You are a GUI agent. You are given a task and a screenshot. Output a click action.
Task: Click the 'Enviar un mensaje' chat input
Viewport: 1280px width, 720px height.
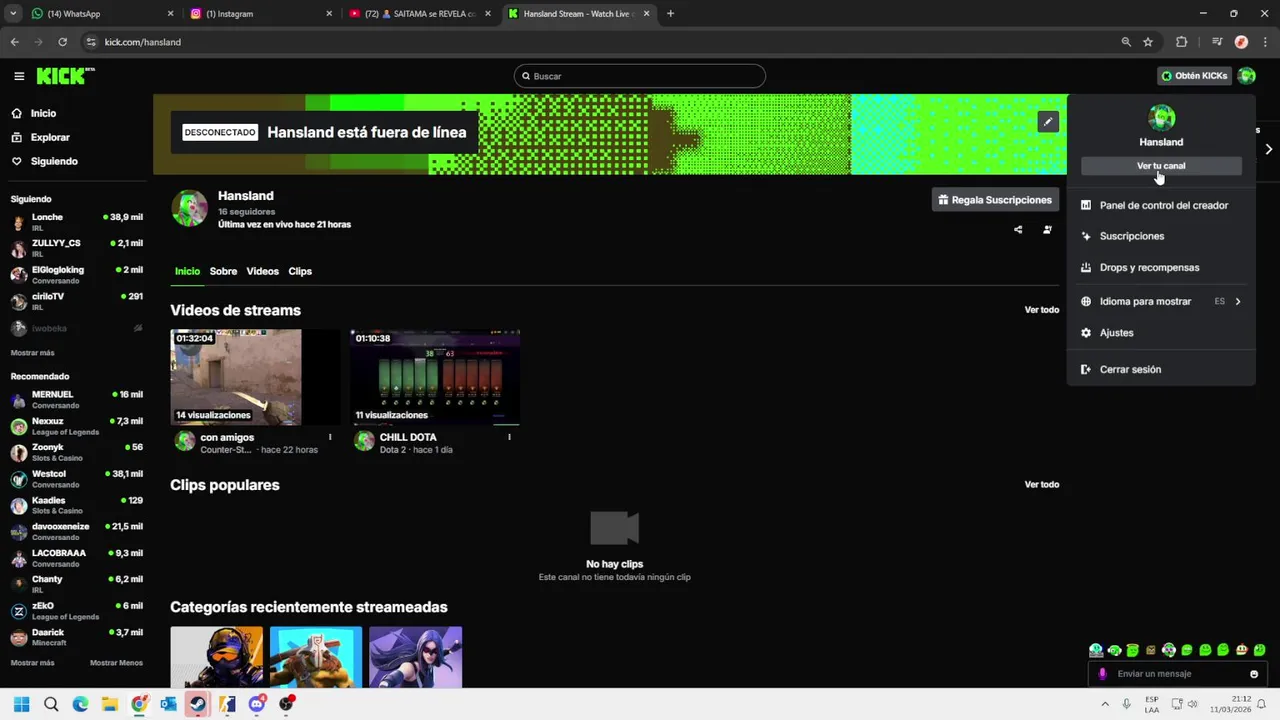(x=1175, y=674)
